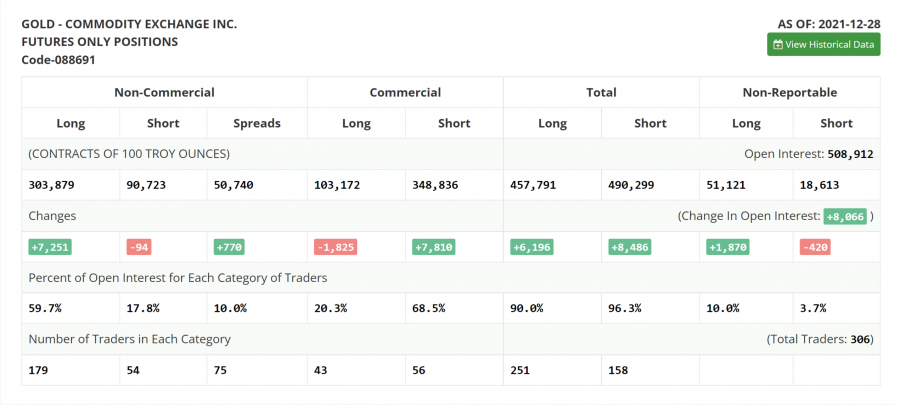Viewport: 900px width, 405px height.
Task: Click the trader count 54
Action: [x=133, y=370]
